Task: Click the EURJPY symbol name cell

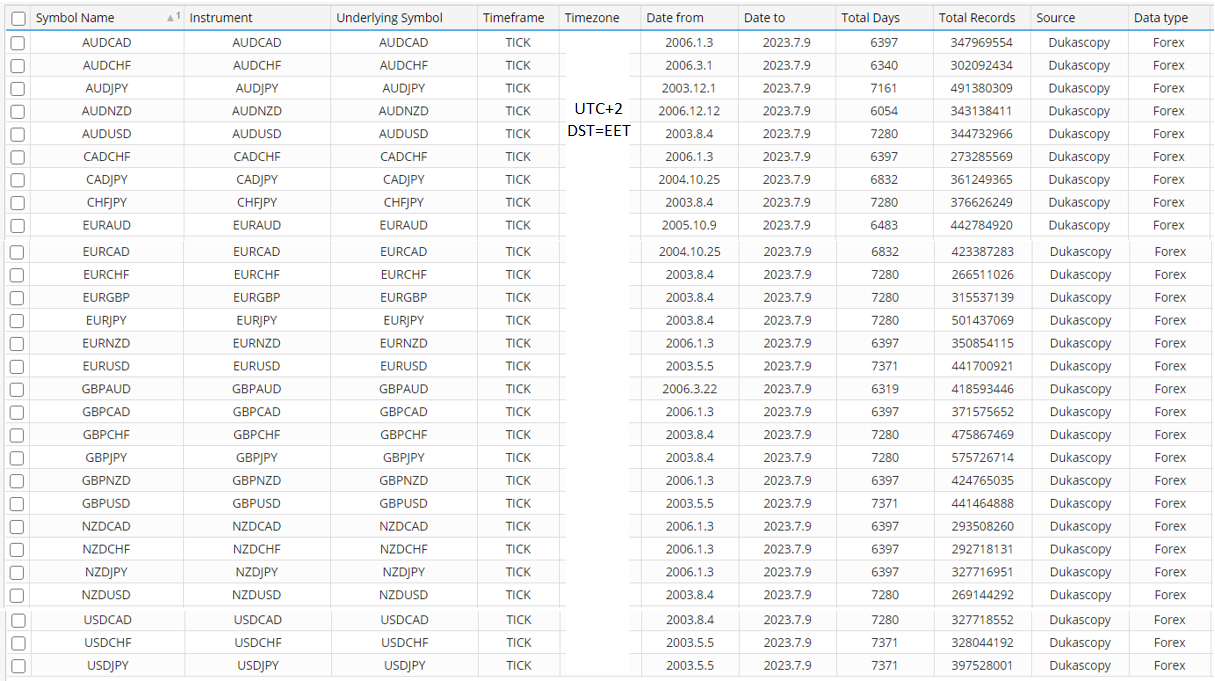Action: [107, 321]
